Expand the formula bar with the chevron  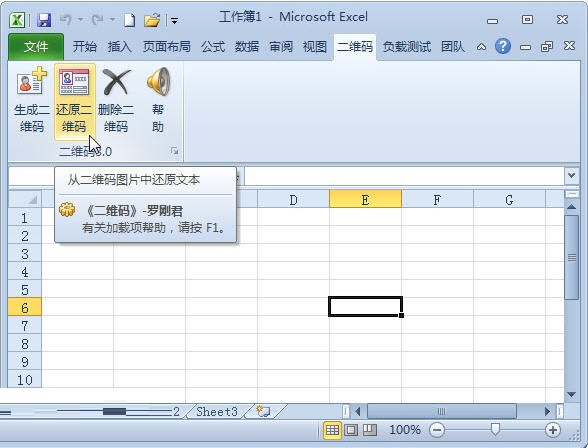tap(571, 175)
